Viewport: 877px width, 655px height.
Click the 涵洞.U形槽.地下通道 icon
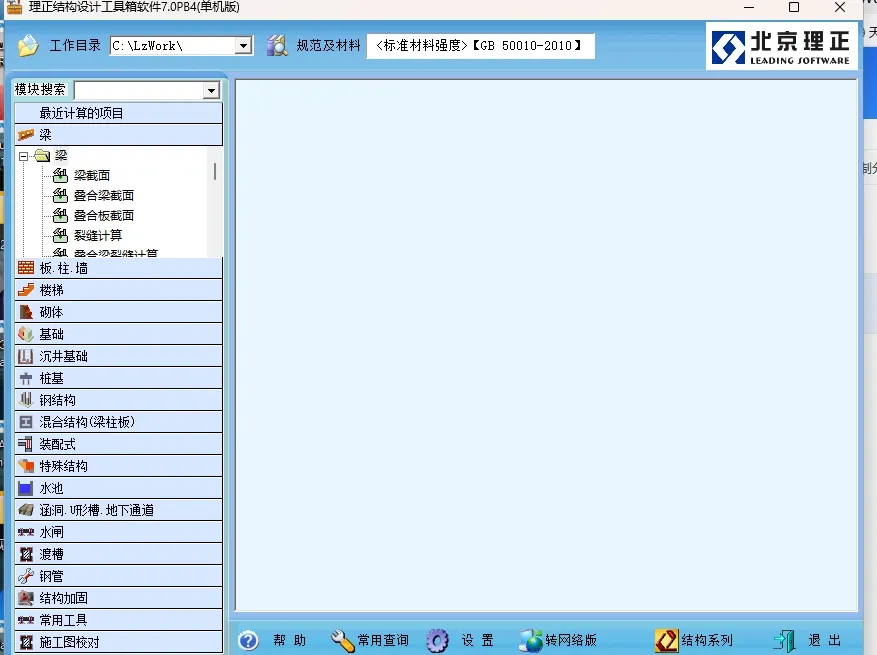point(26,510)
